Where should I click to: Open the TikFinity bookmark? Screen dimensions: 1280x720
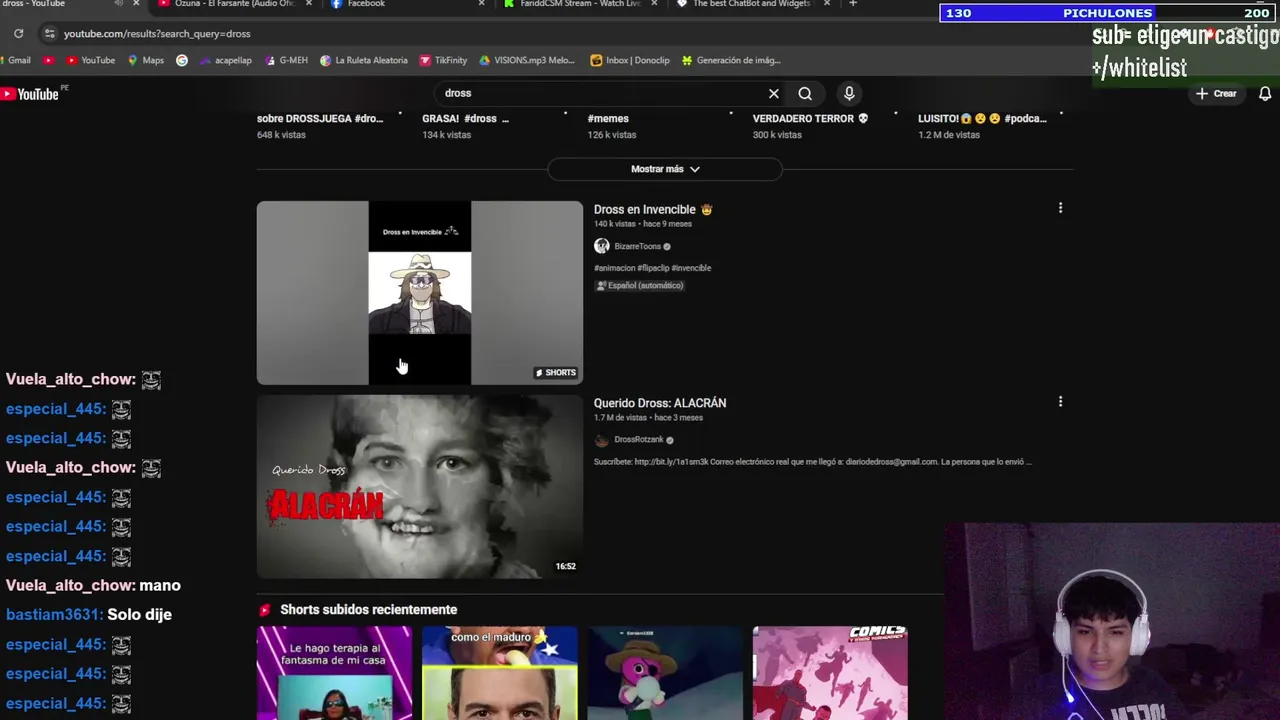[444, 60]
